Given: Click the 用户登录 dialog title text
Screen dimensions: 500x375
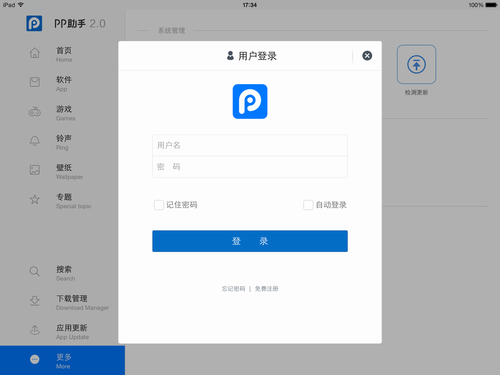Looking at the screenshot, I should click(257, 56).
